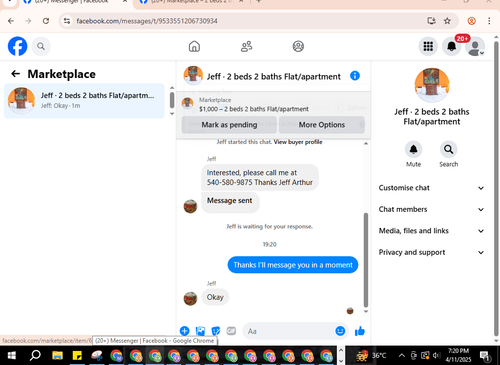The height and width of the screenshot is (365, 500).
Task: Click the conversation list scrollbar
Action: pyautogui.click(x=172, y=100)
